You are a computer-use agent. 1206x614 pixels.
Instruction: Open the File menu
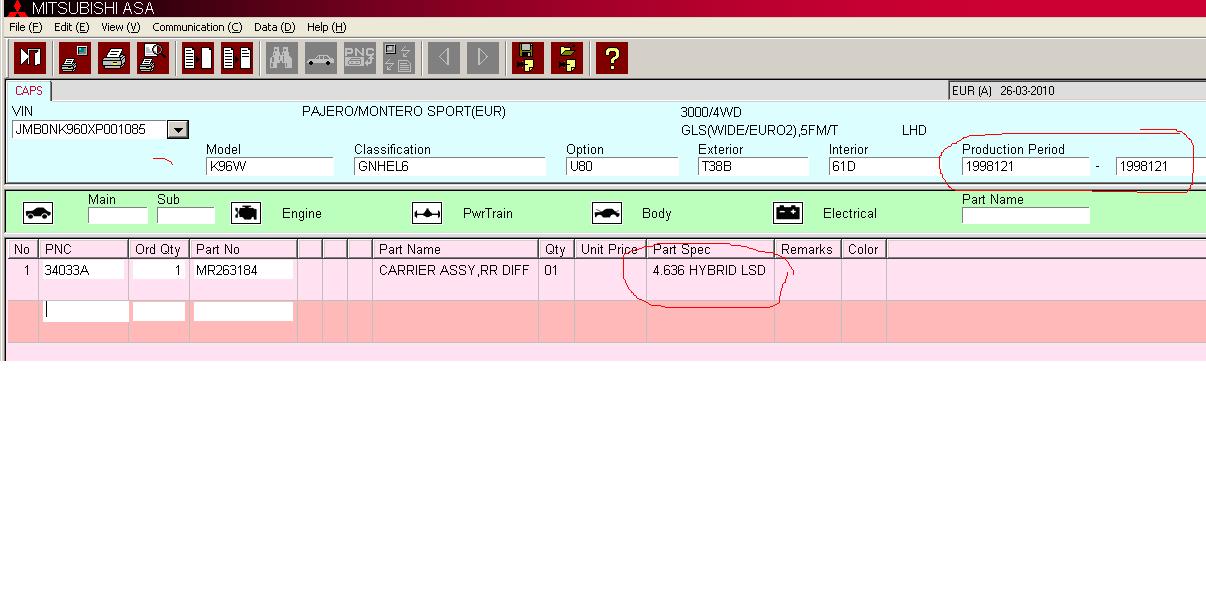25,27
